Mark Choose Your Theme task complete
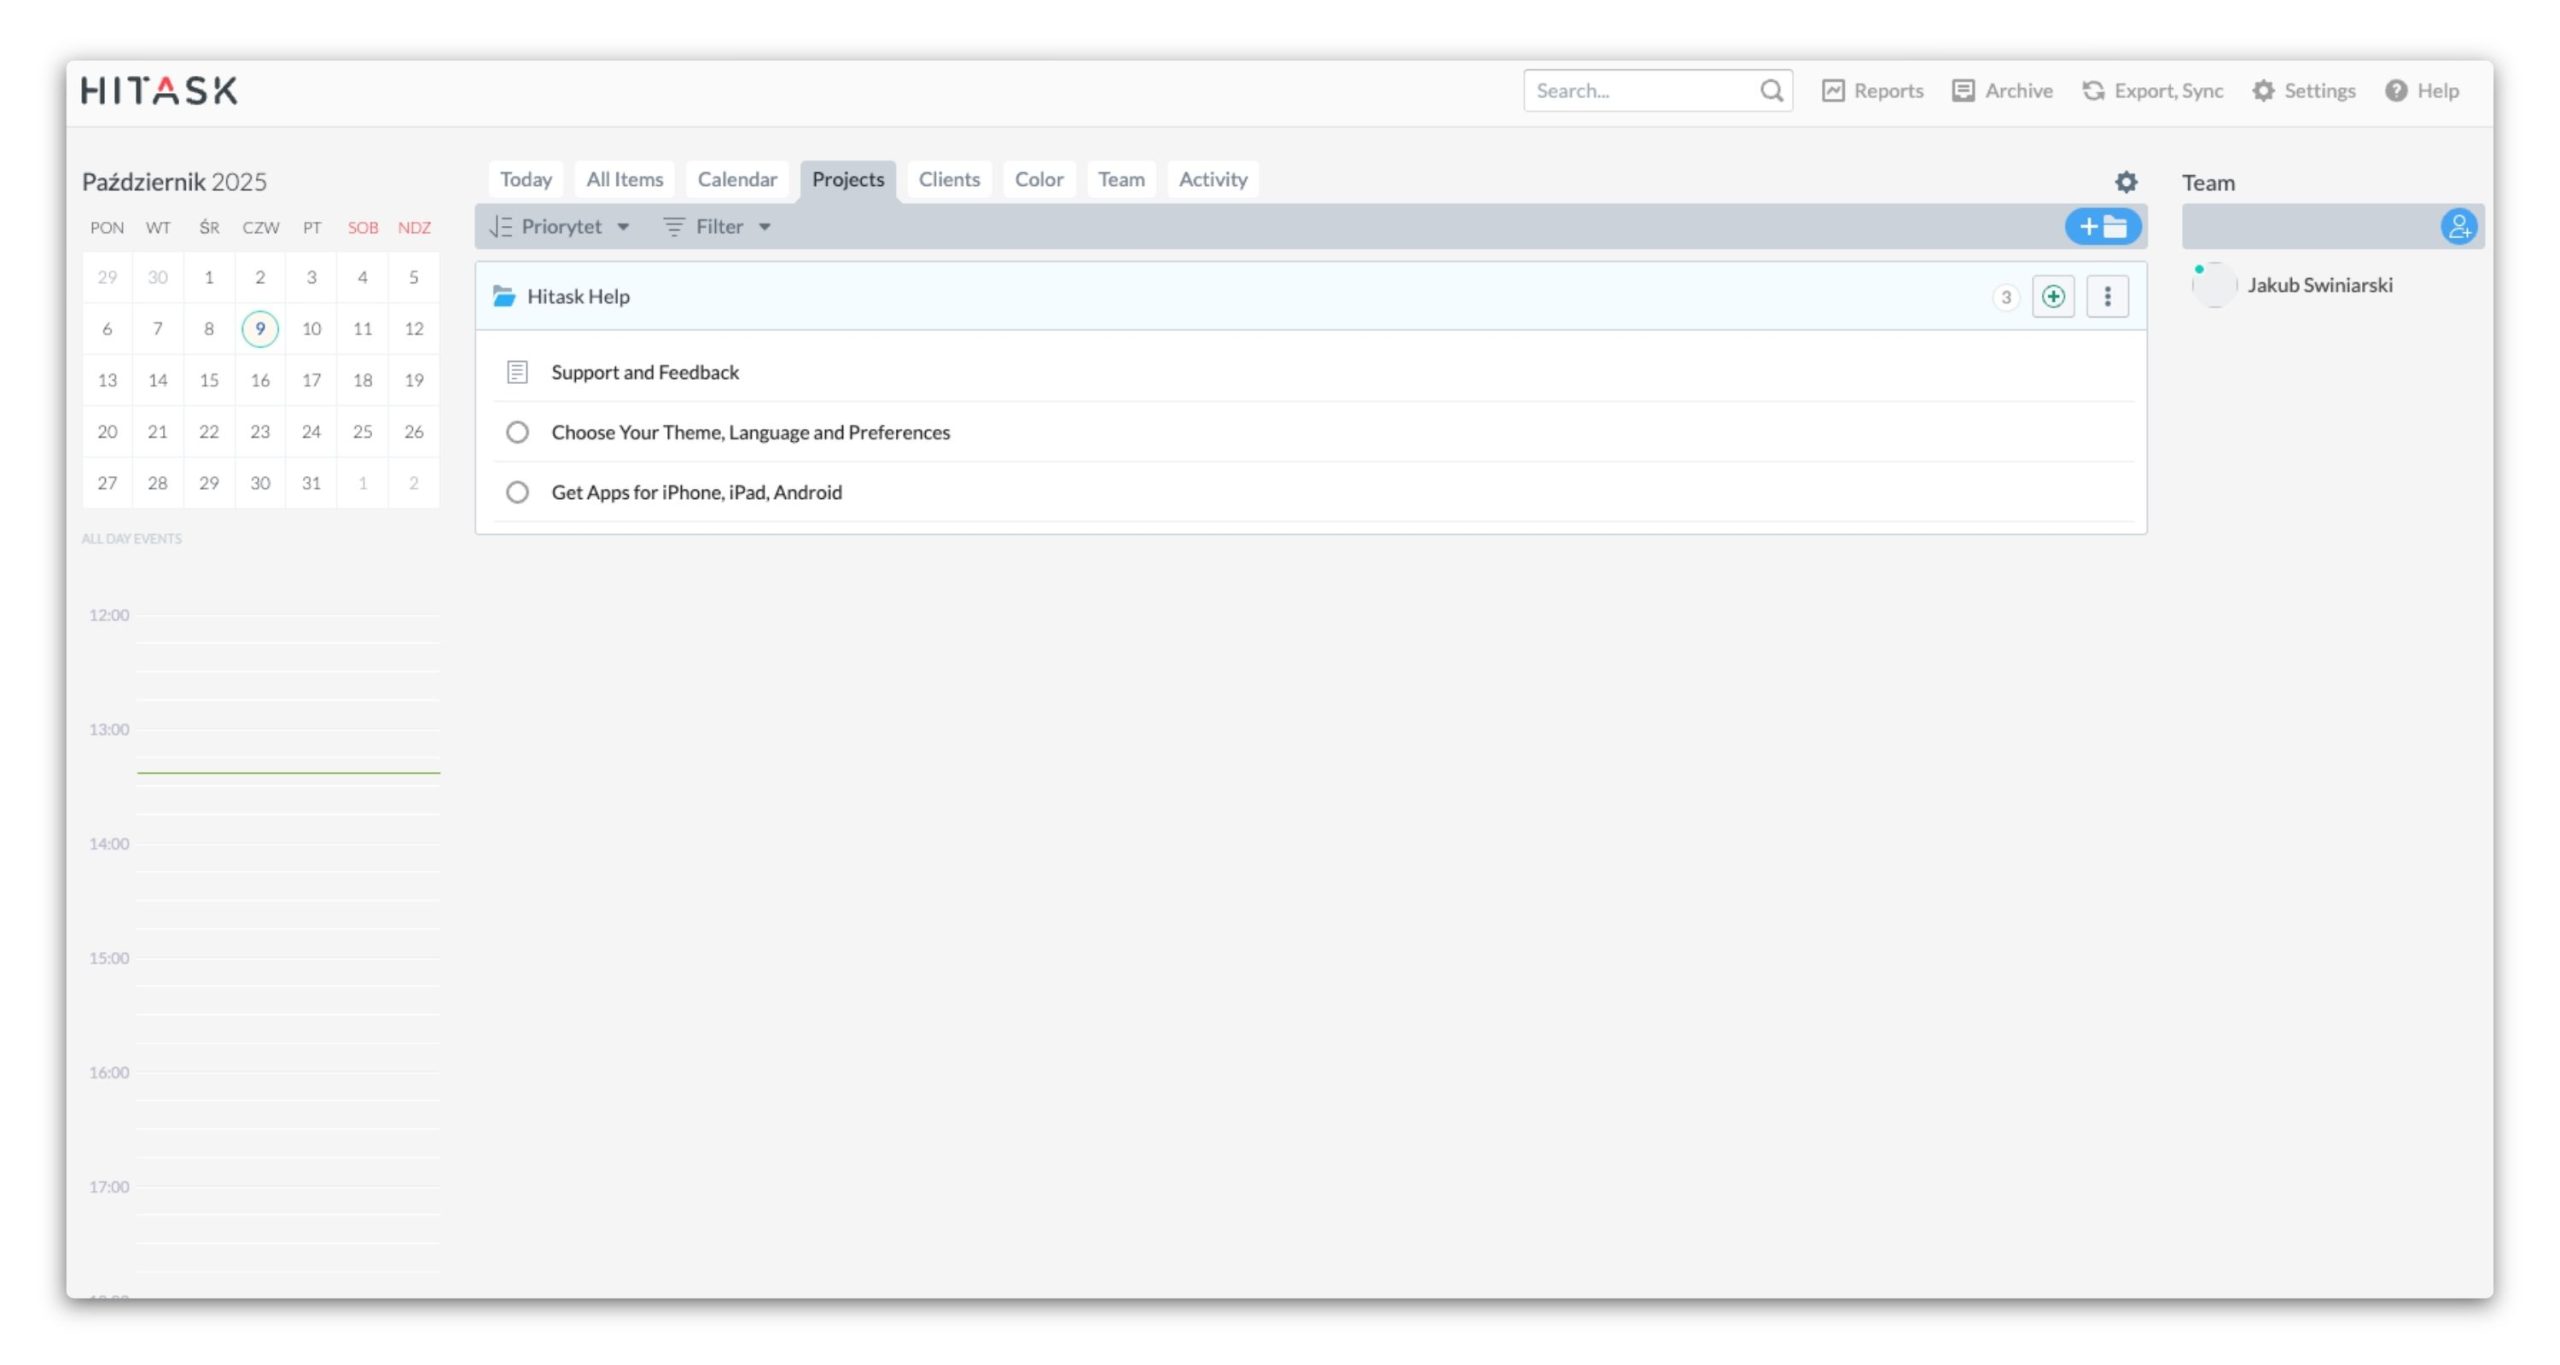This screenshot has height=1365, width=2560. [x=517, y=432]
